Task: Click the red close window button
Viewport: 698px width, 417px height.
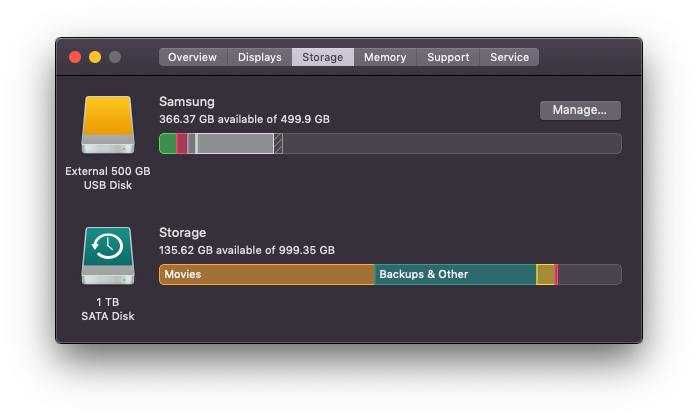Action: 75,57
